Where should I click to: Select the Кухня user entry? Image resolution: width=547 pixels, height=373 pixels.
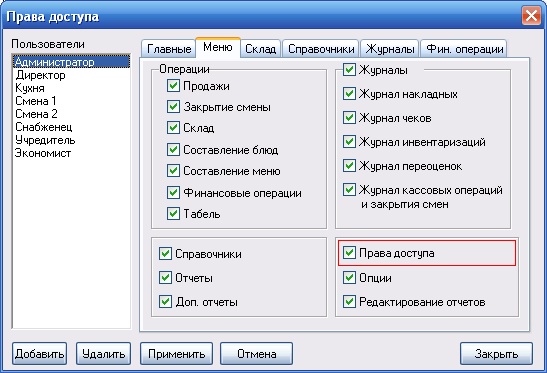coord(30,88)
